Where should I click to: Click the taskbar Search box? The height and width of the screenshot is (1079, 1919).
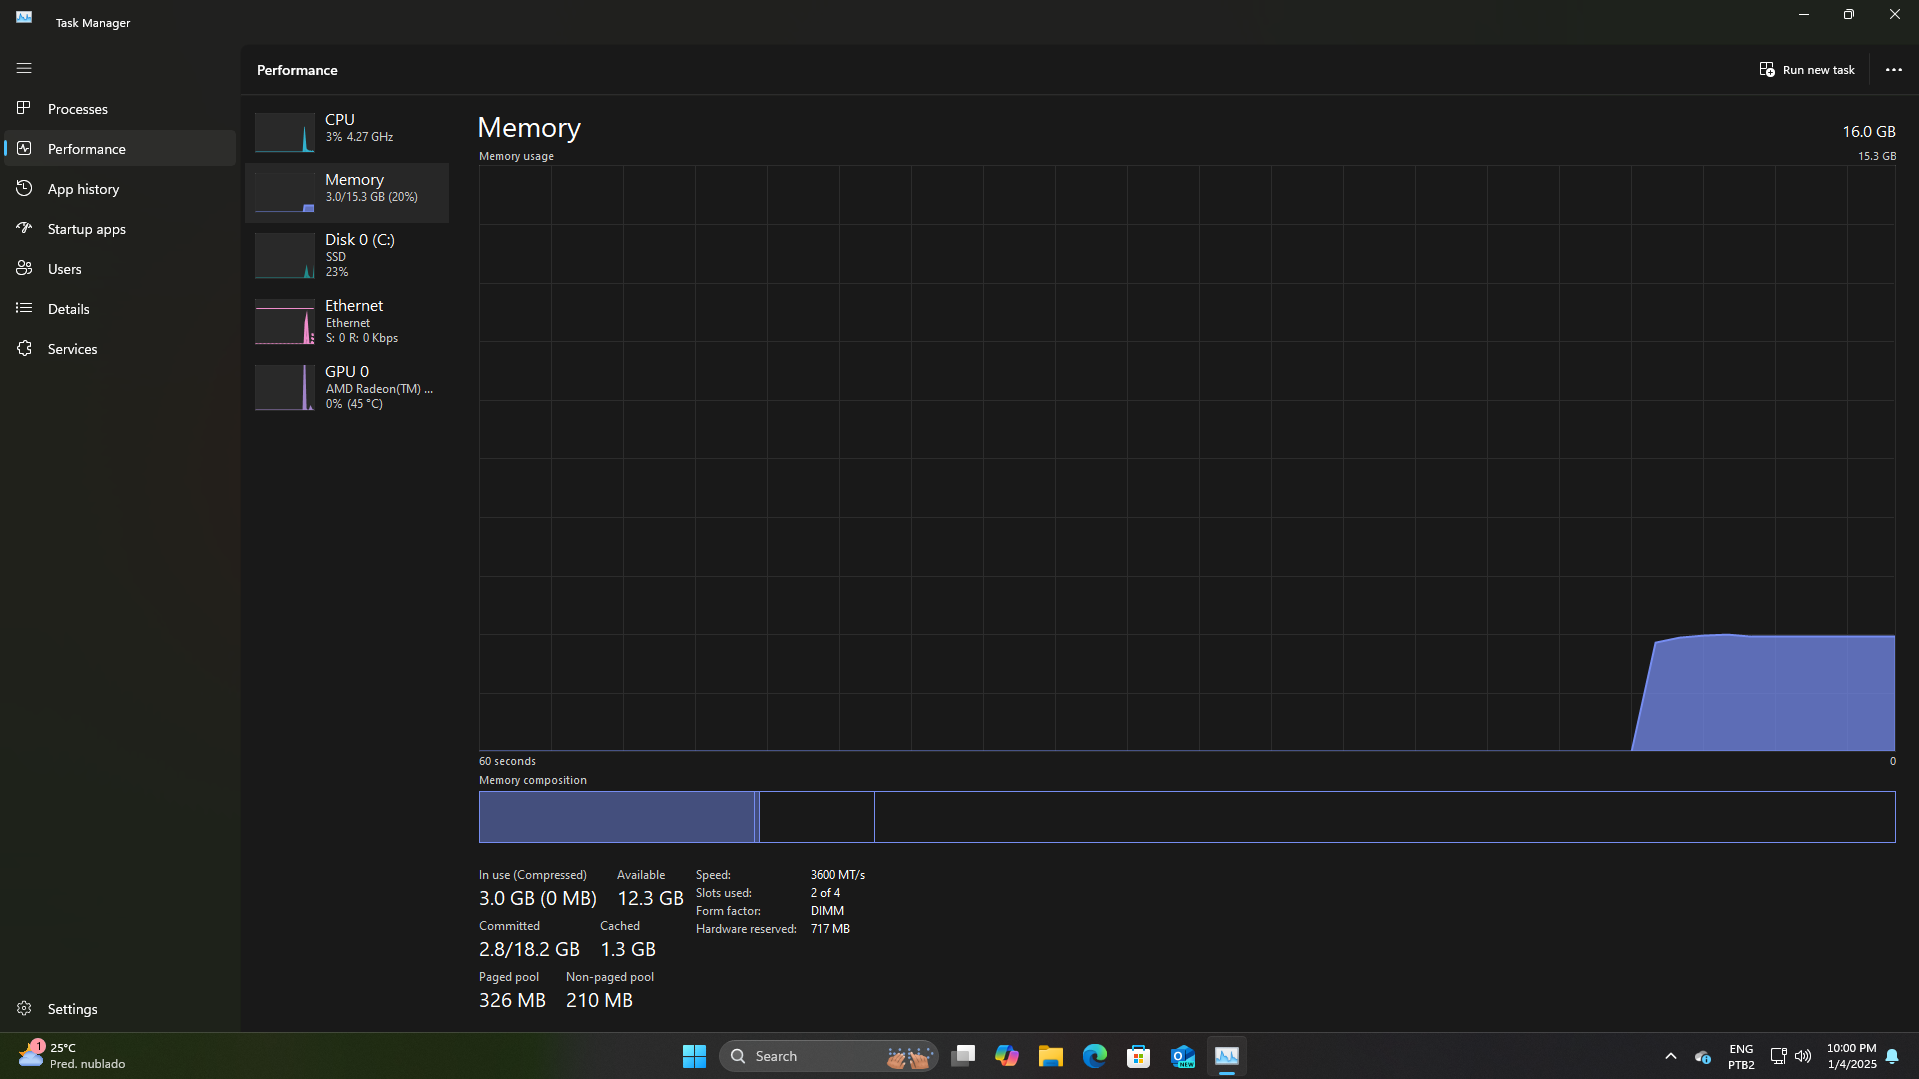pyautogui.click(x=828, y=1056)
